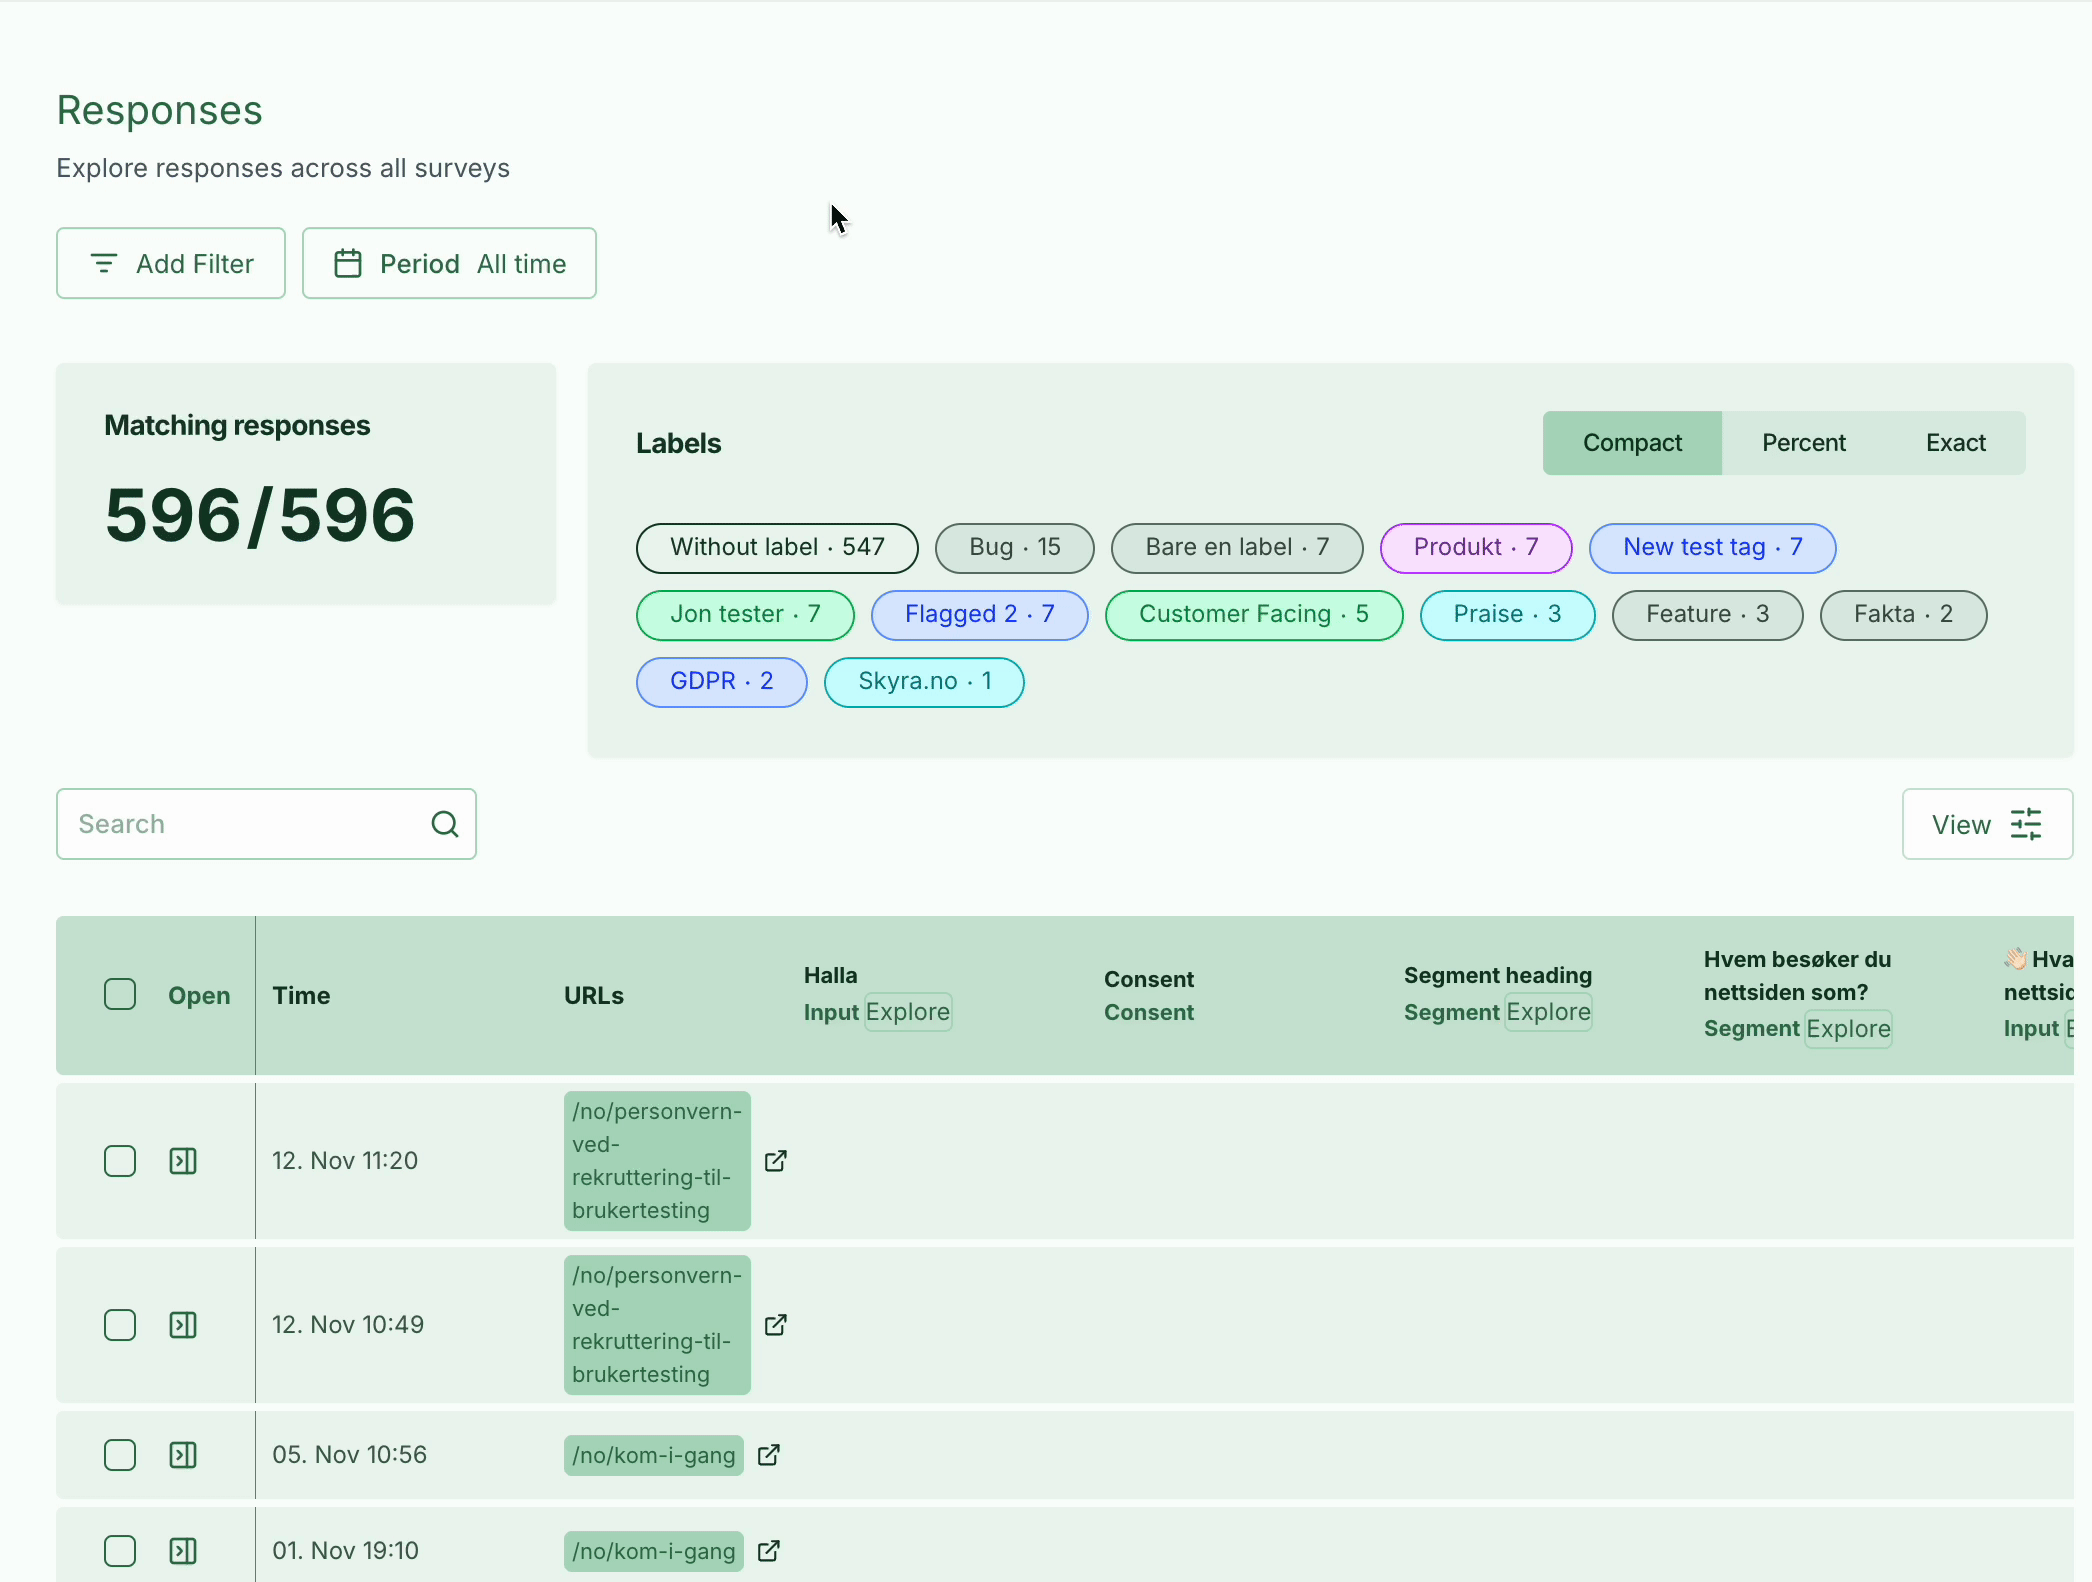The image size is (2092, 1582).
Task: Open external link for 12. Nov 11:20 URL
Action: [x=776, y=1161]
